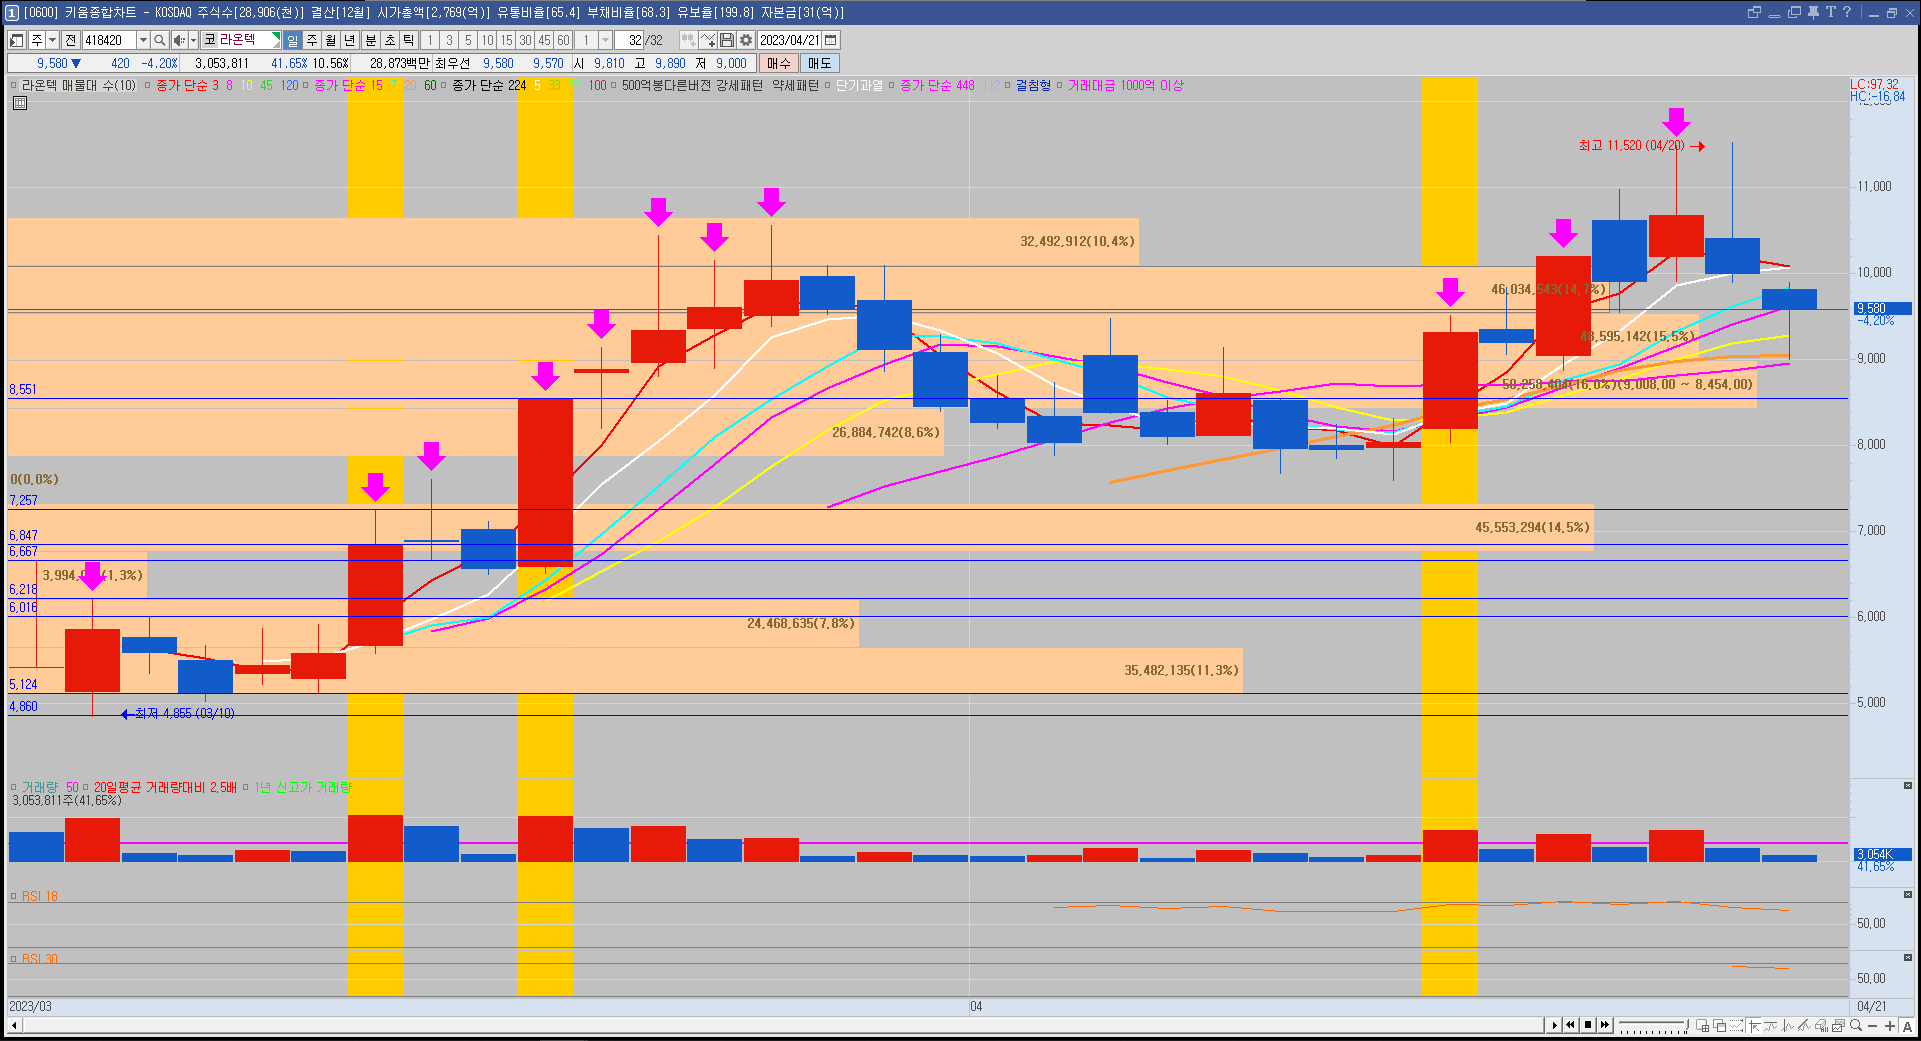Viewport: 1921px width, 1041px height.
Task: Click the window-cascade icon in title bar
Action: [1754, 12]
